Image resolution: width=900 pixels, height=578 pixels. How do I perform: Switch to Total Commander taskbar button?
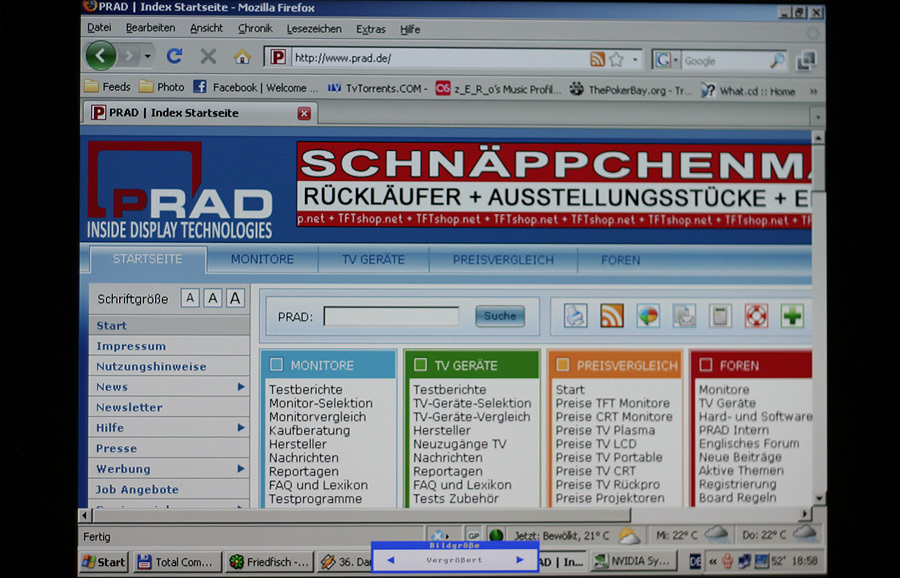tap(177, 562)
